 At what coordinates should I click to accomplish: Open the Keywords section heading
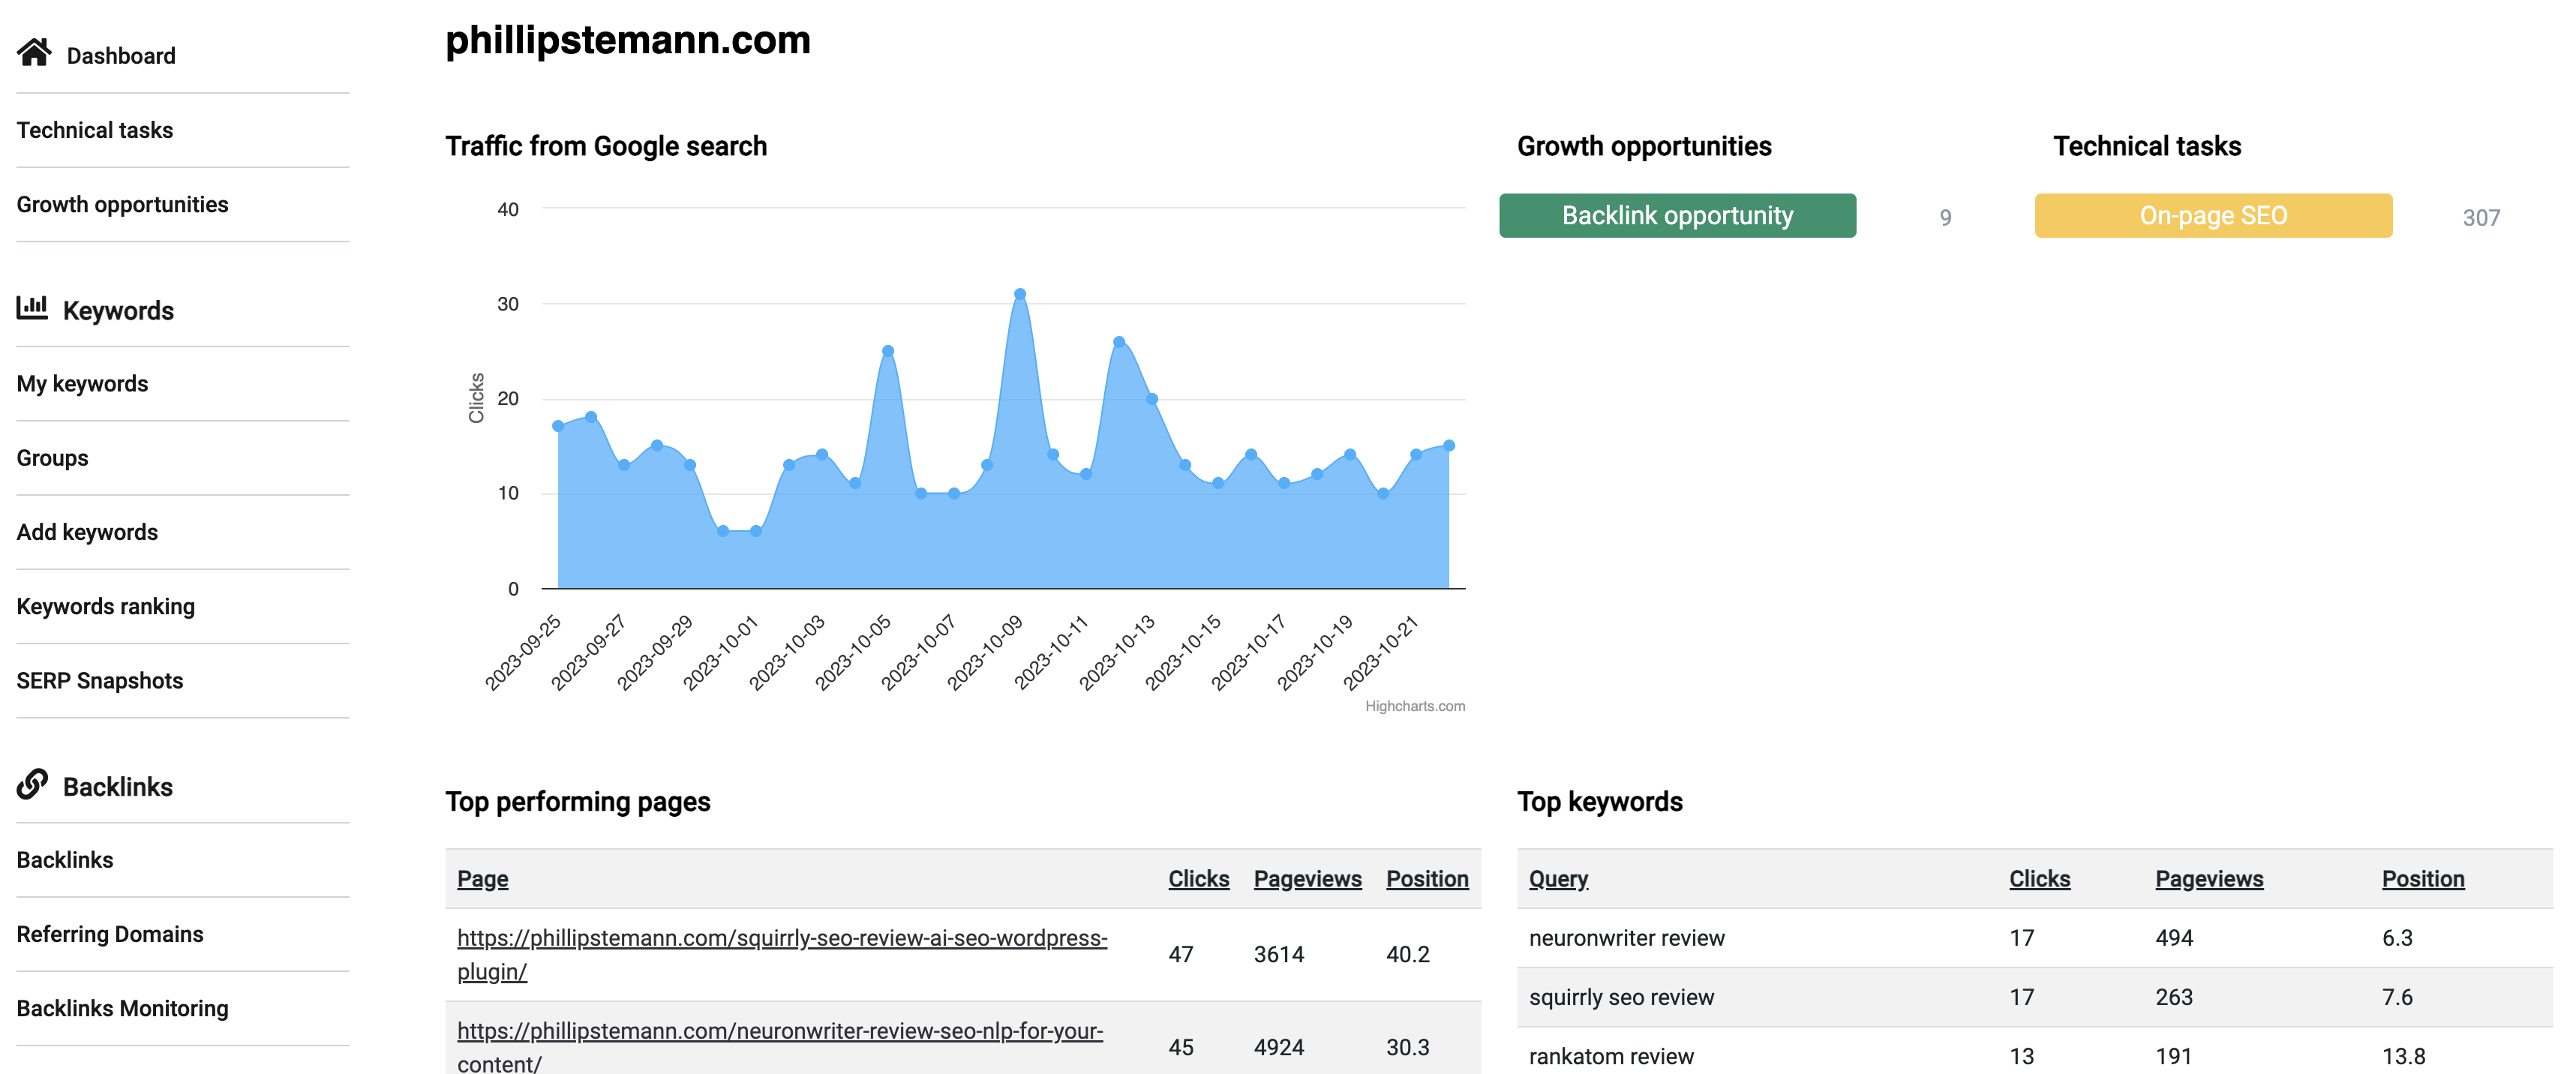pos(118,311)
